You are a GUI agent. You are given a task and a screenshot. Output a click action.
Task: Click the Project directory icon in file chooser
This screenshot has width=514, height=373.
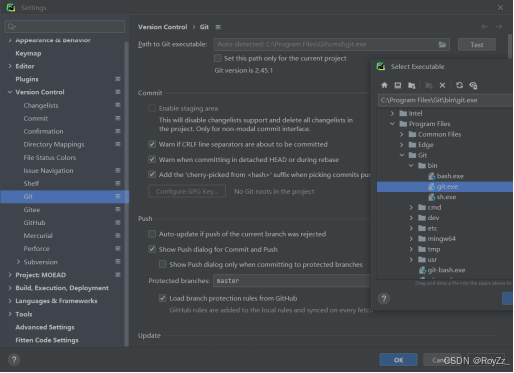click(412, 85)
